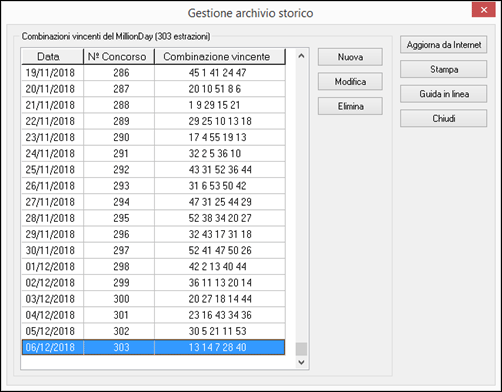This screenshot has width=502, height=392.
Task: Sort by the Data column header
Action: [x=52, y=56]
